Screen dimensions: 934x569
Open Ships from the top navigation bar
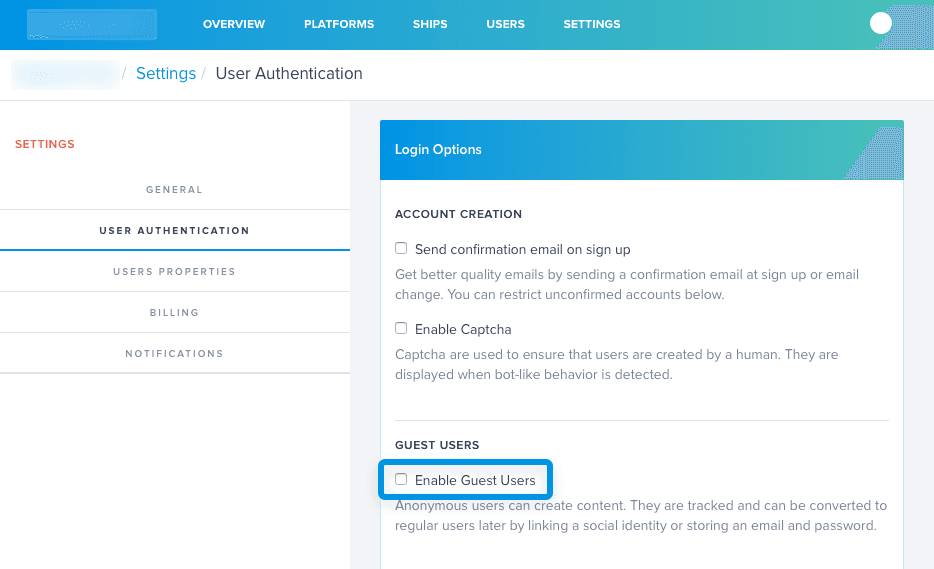pos(430,24)
